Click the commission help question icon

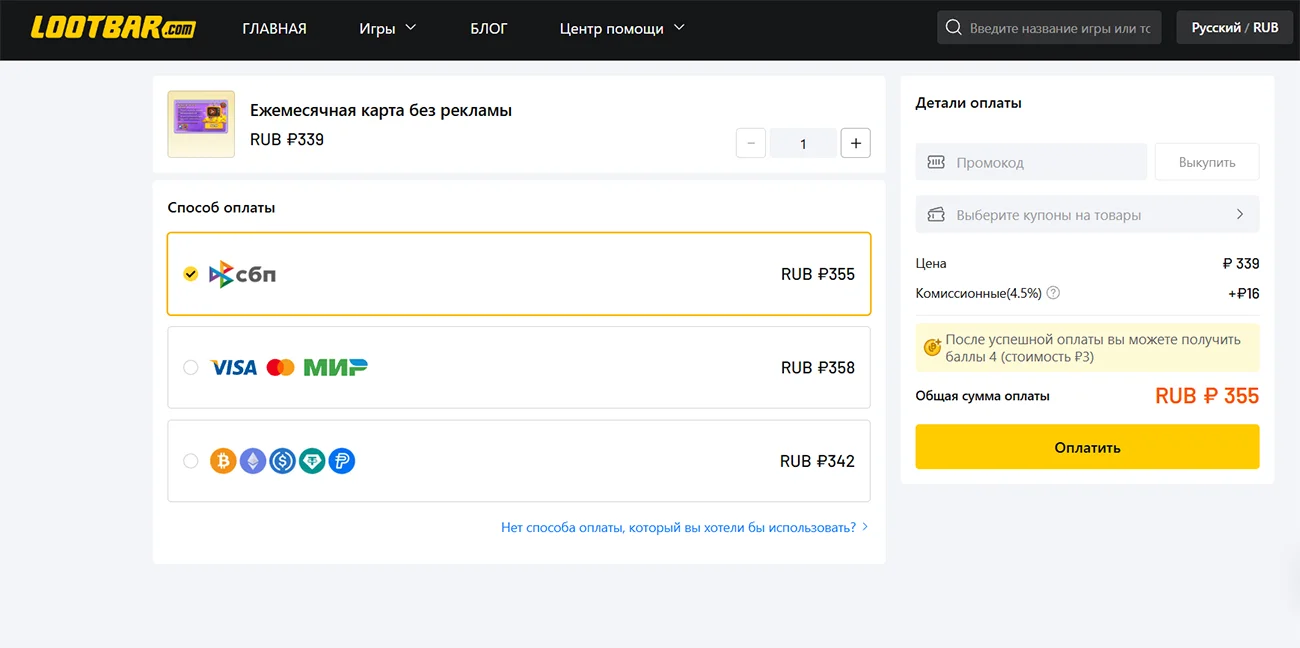click(x=1053, y=293)
